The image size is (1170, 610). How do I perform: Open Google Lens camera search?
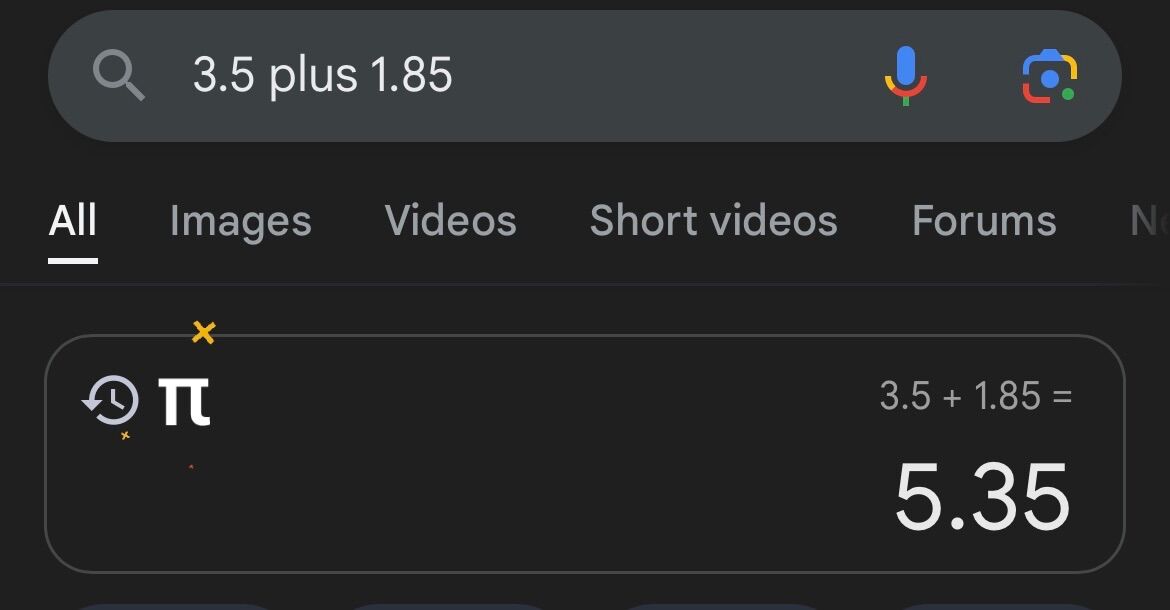1049,76
